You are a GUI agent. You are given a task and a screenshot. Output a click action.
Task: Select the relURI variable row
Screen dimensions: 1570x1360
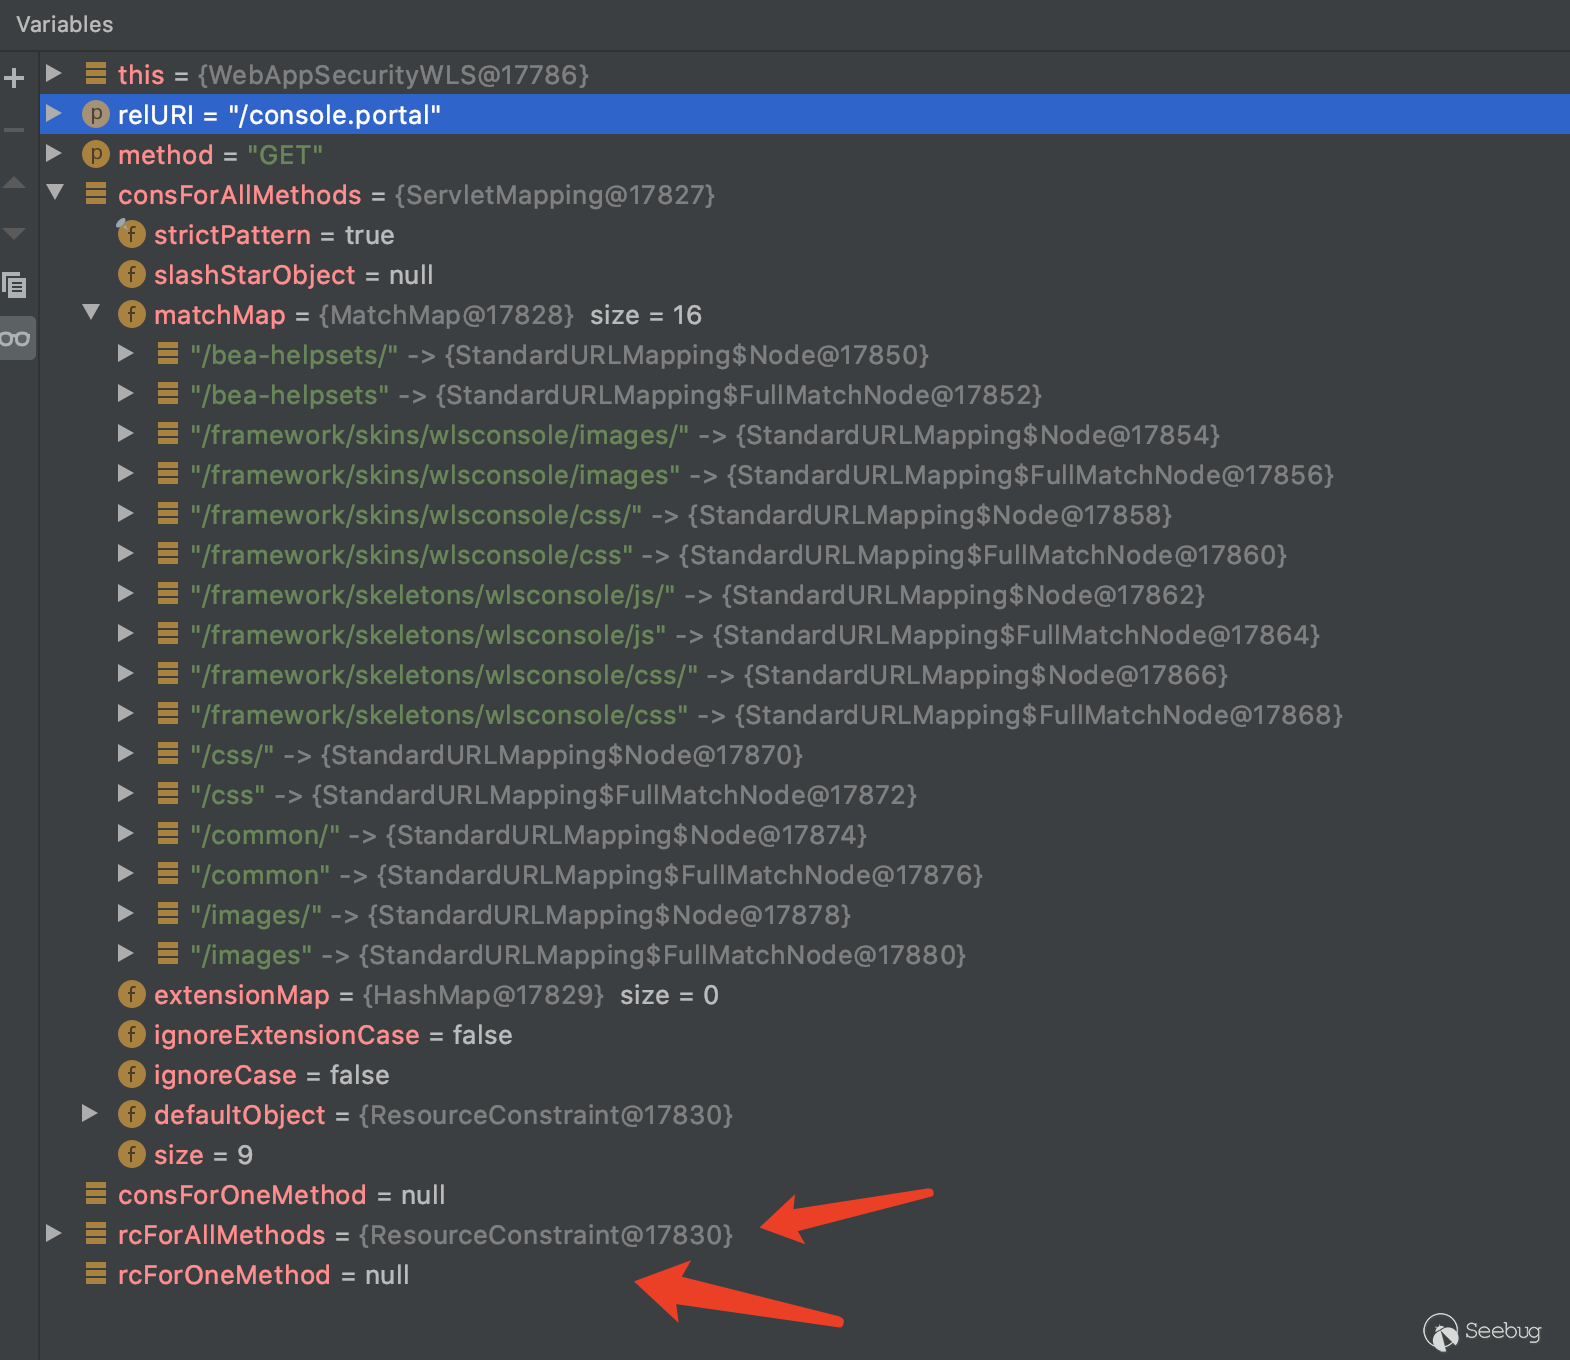(x=278, y=115)
